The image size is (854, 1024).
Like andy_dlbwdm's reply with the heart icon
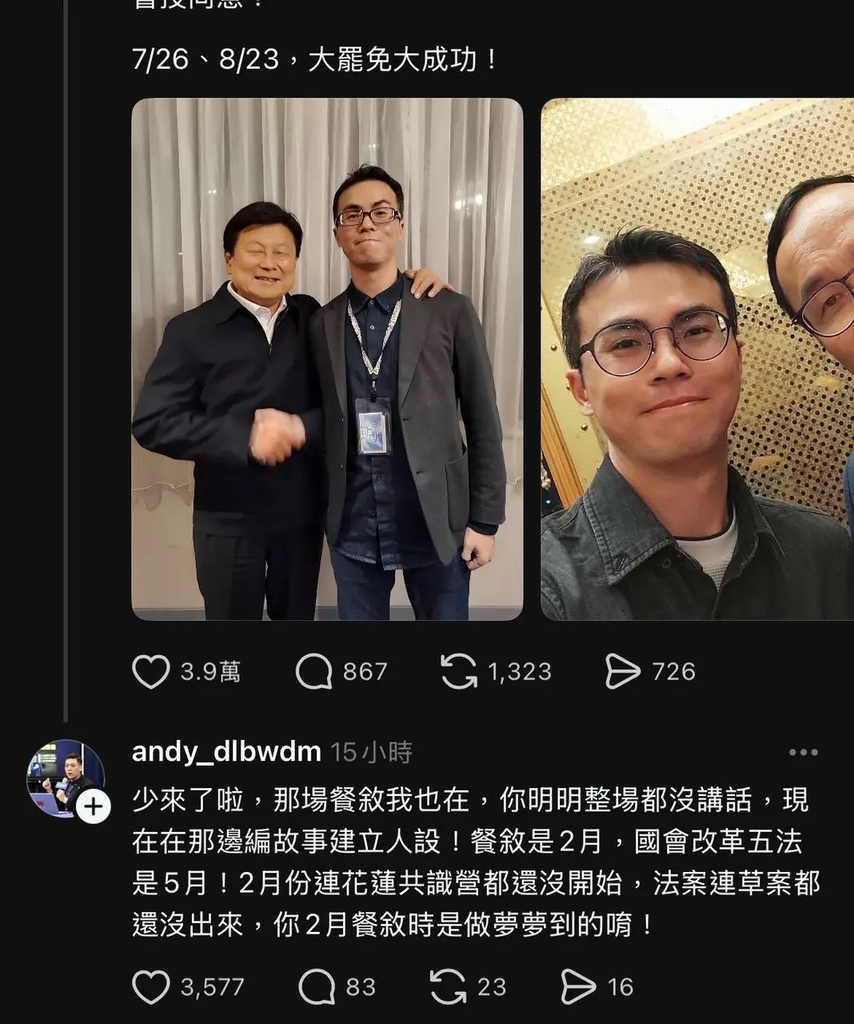click(151, 987)
